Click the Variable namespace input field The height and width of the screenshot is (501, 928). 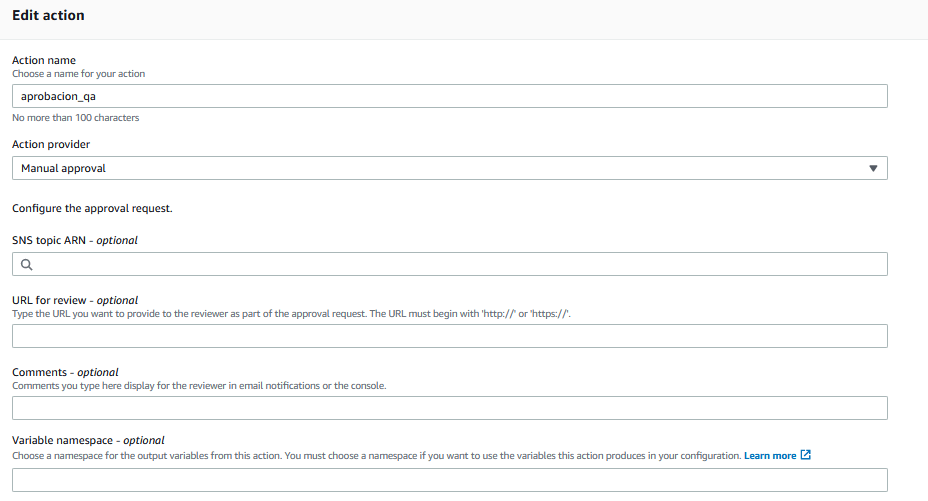(x=449, y=480)
